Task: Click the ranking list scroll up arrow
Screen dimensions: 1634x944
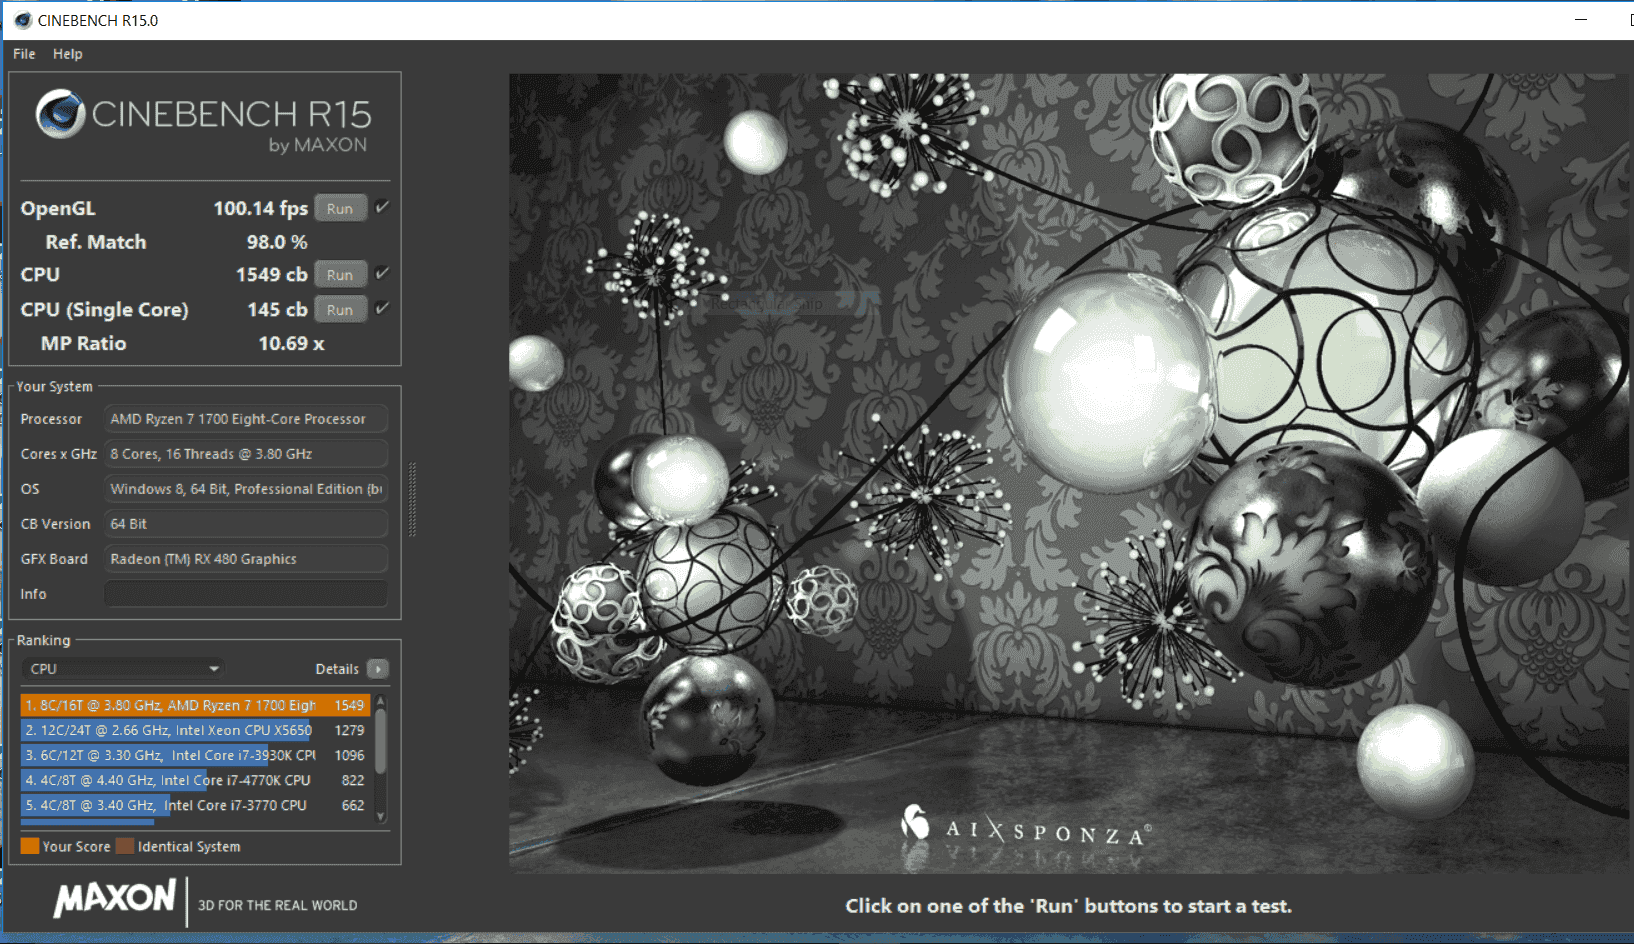Action: 381,701
